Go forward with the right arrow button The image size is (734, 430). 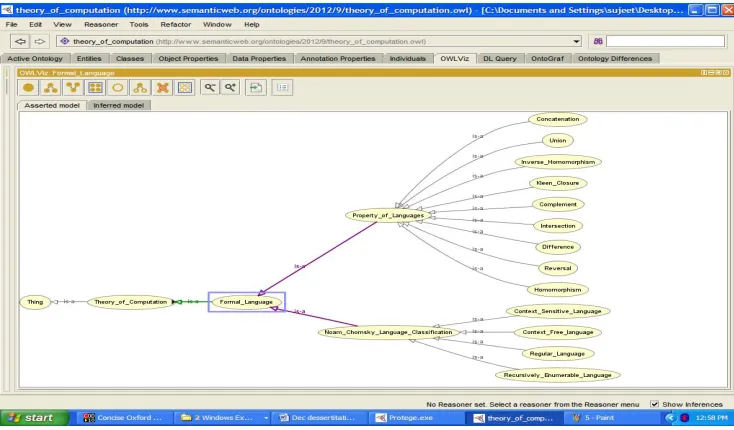tap(40, 41)
